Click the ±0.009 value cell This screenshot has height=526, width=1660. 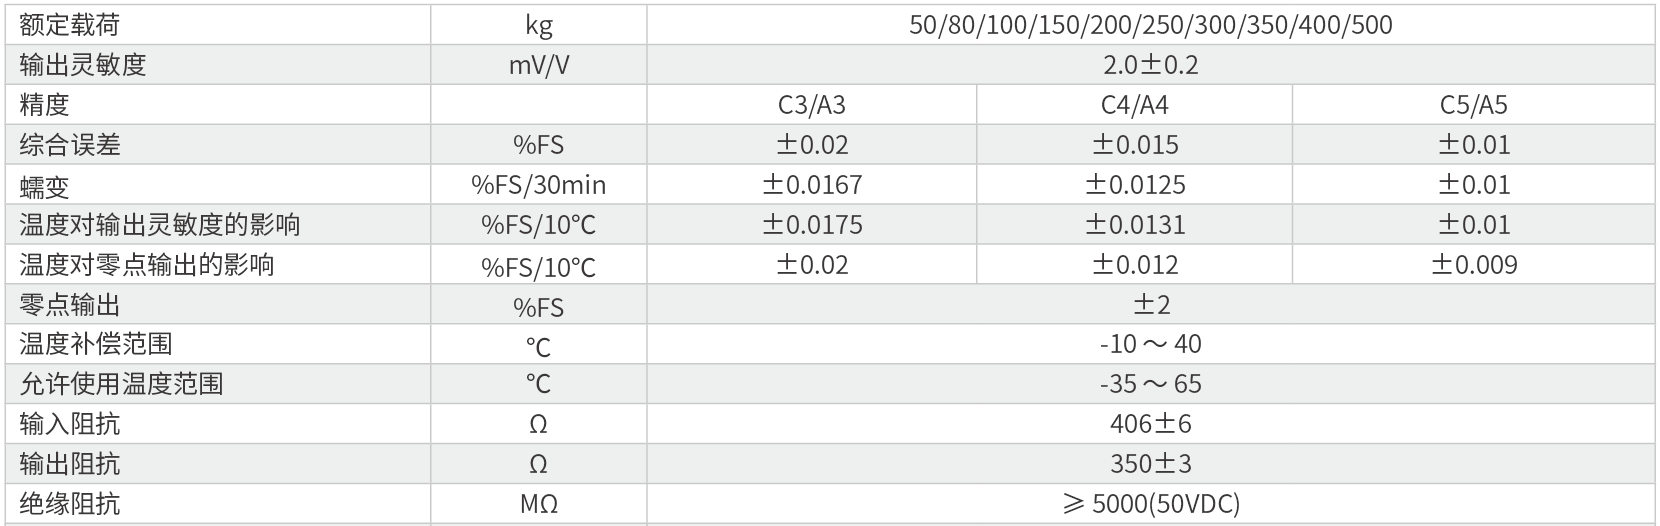pyautogui.click(x=1473, y=265)
